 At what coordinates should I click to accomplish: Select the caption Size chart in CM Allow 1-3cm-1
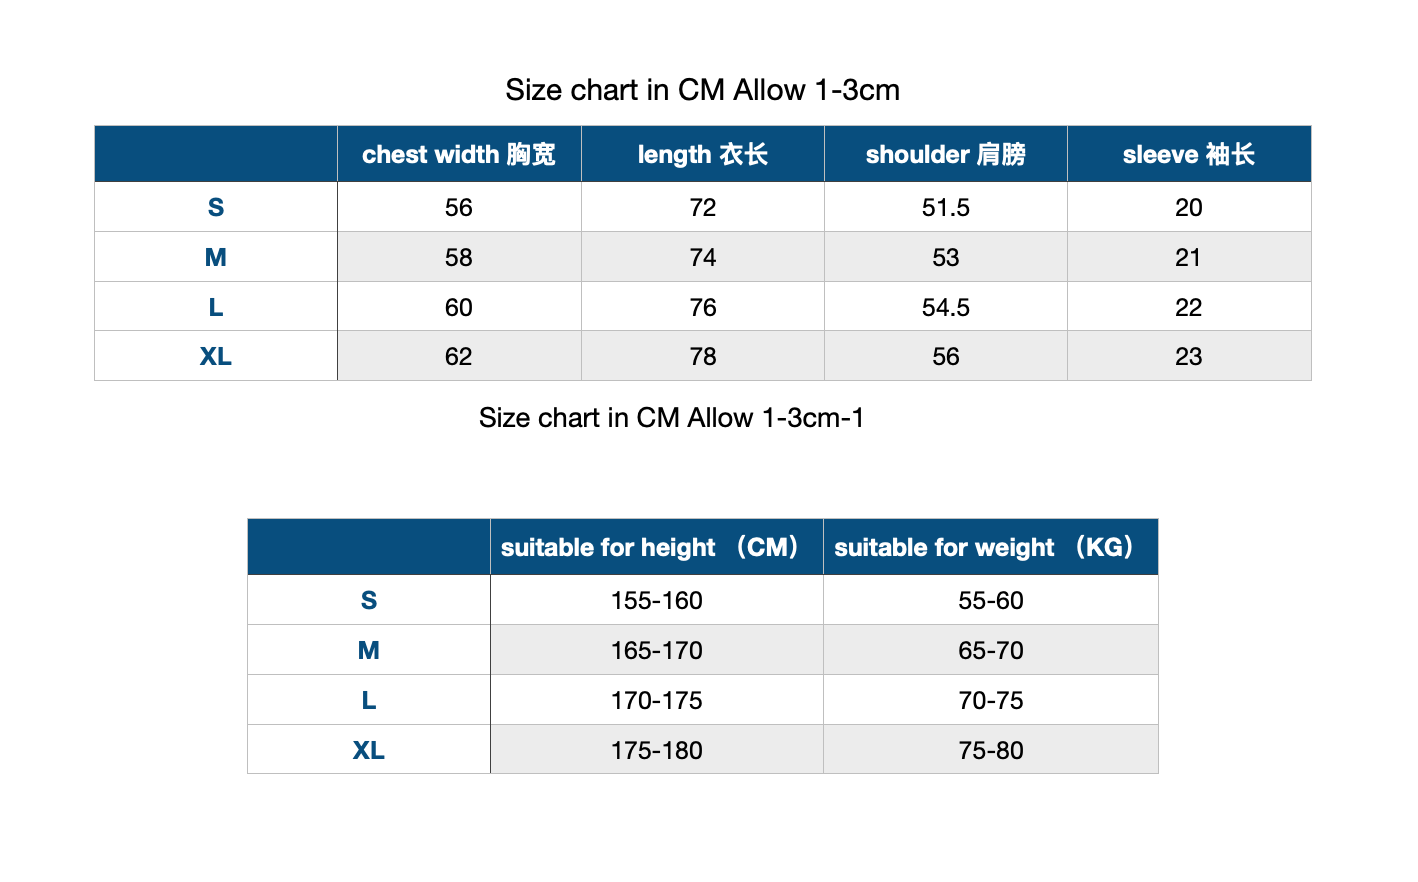671,417
